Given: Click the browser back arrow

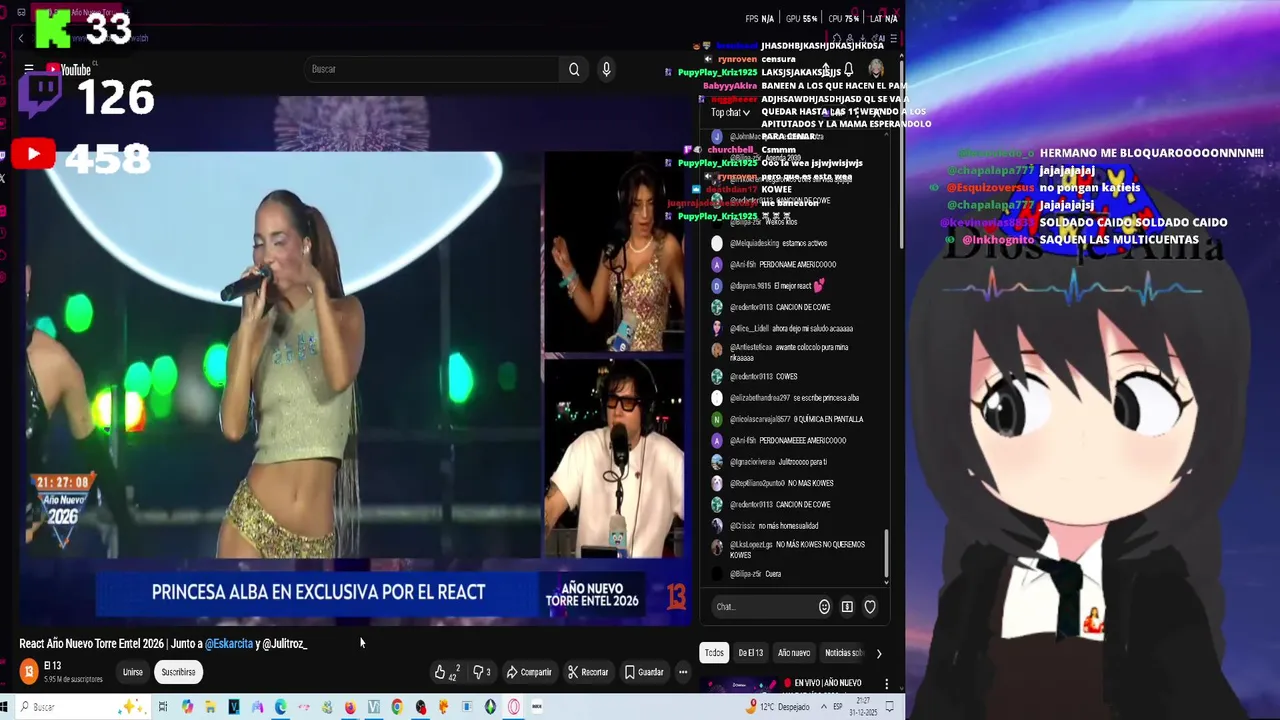Looking at the screenshot, I should pos(21,38).
